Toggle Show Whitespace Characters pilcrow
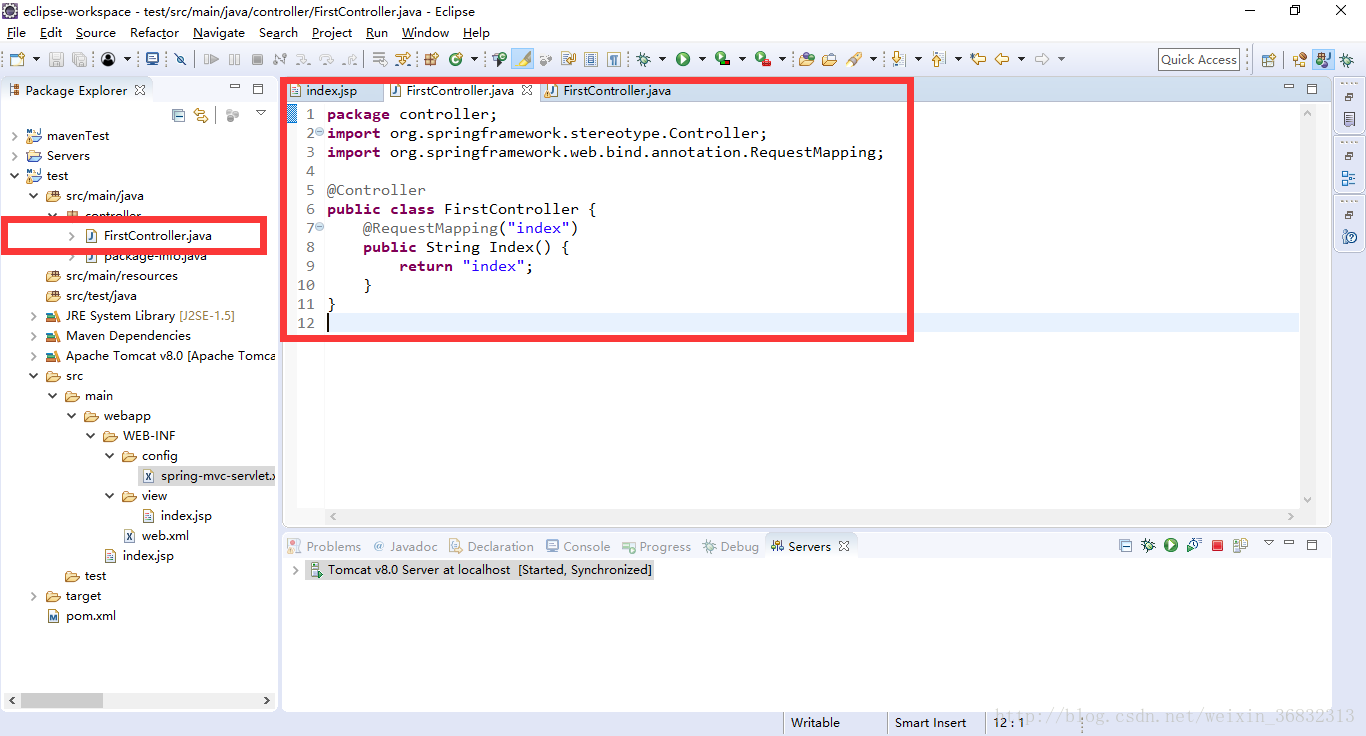The image size is (1366, 736). pos(614,60)
